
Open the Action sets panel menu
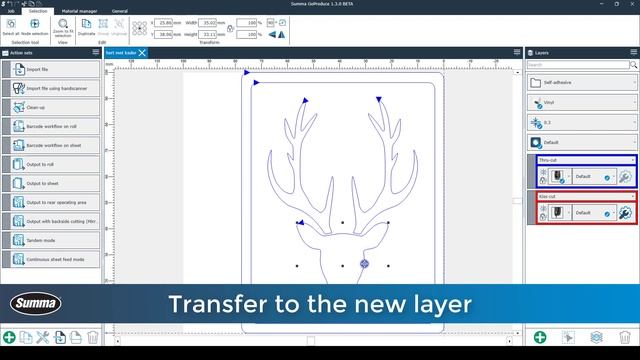click(96, 52)
